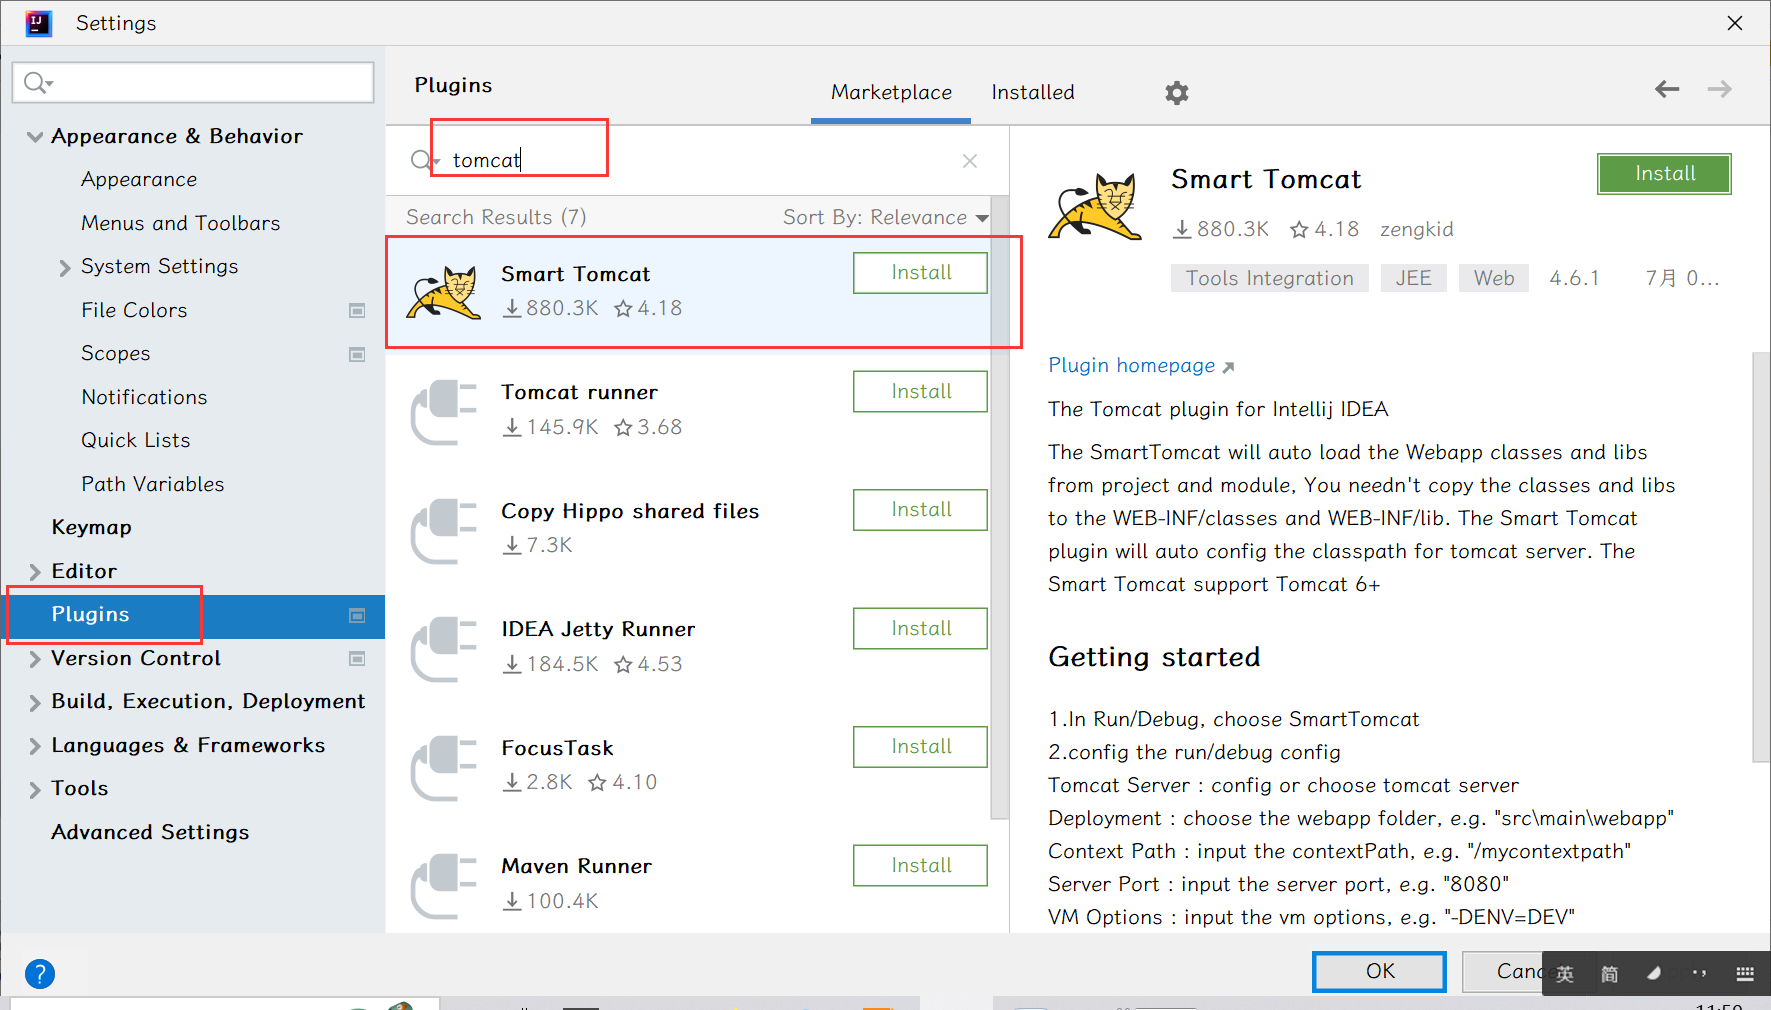Select Menus and Toolbars page
Screen dimensions: 1771x1010
[180, 224]
